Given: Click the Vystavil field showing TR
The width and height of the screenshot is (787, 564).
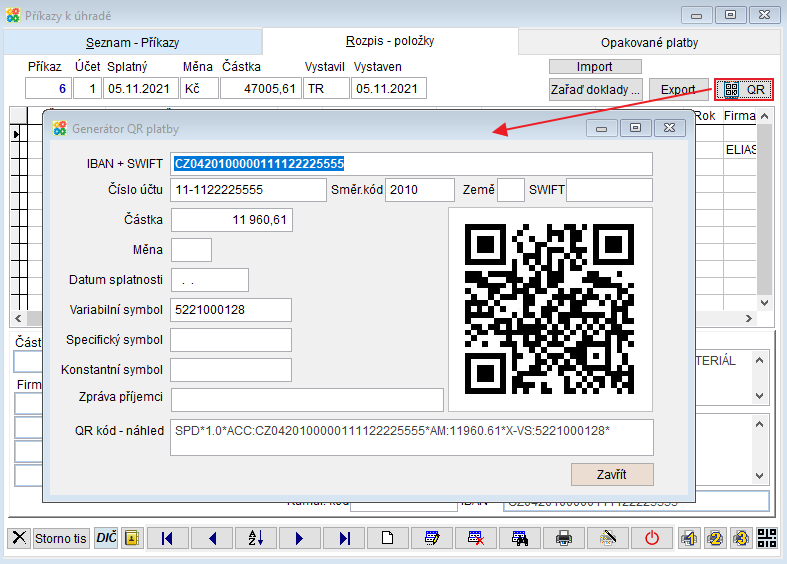Looking at the screenshot, I should point(326,88).
